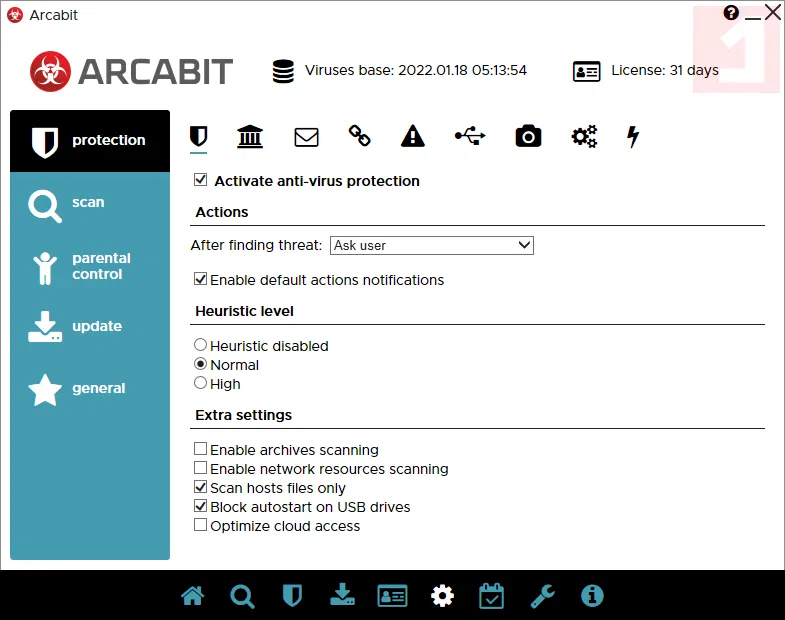This screenshot has width=785, height=620.
Task: Toggle Activate anti-virus protection checkbox
Action: (x=200, y=179)
